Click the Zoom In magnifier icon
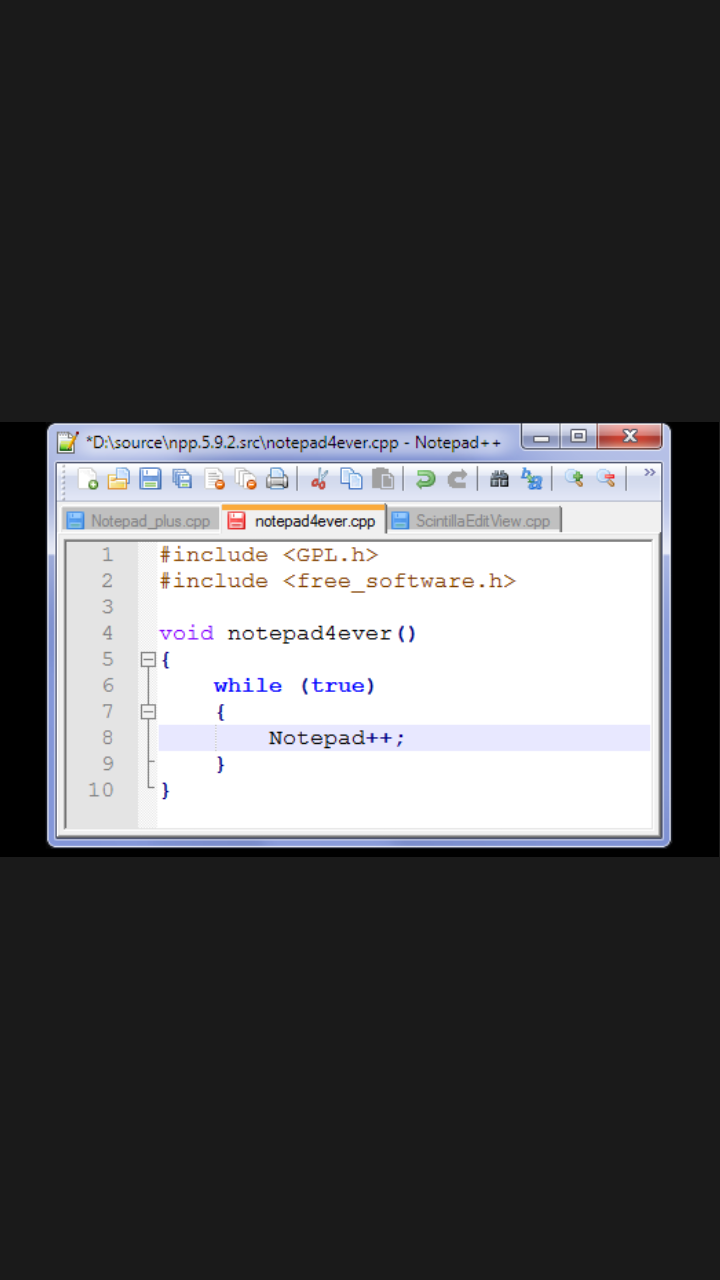This screenshot has height=1280, width=720. pyautogui.click(x=574, y=479)
